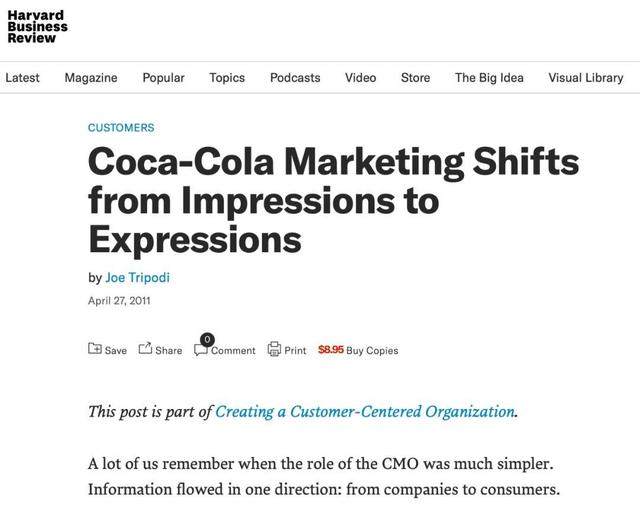Open the Topics menu item
The height and width of the screenshot is (505, 640).
pos(227,78)
